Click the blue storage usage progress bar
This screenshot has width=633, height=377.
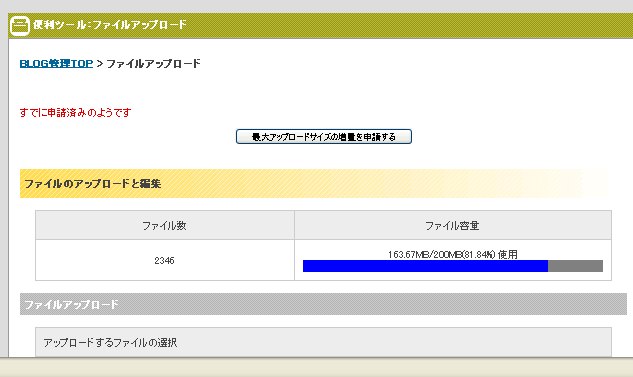point(425,266)
